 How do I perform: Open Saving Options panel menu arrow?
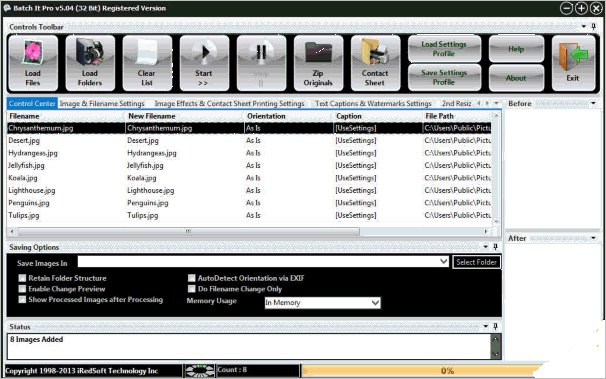(x=486, y=247)
